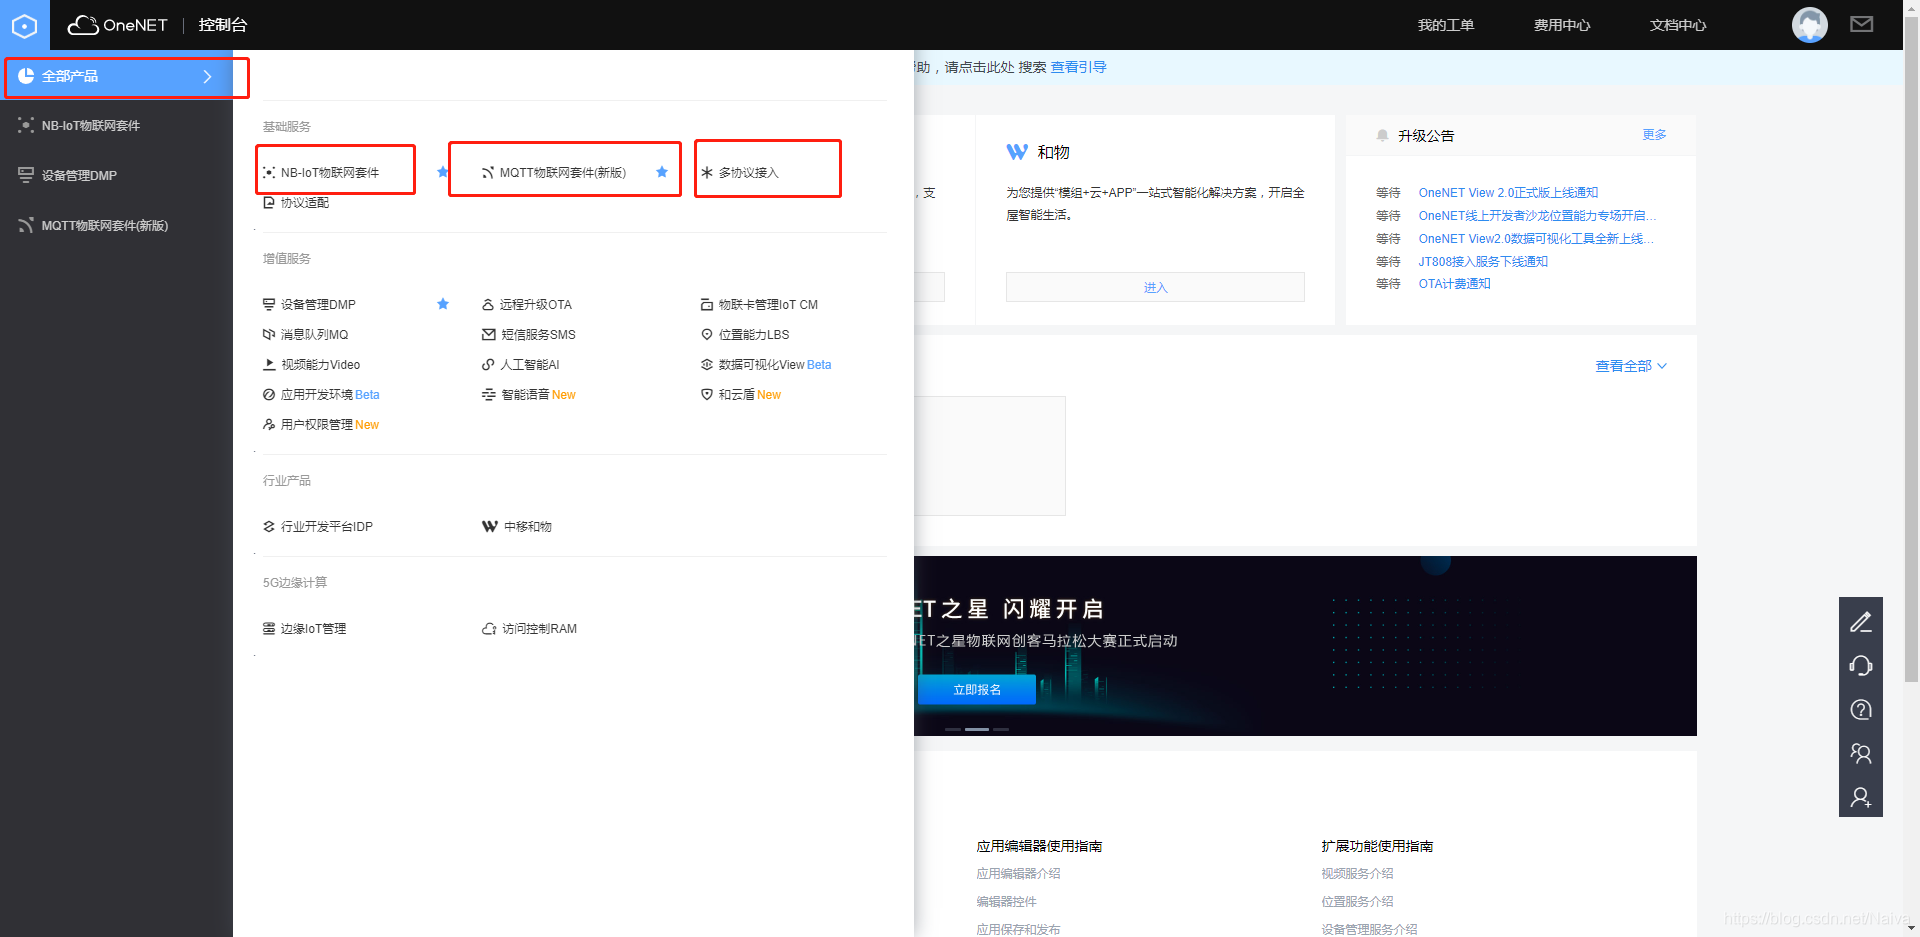This screenshot has width=1920, height=937.
Task: Toggle the favorite star beside MQTT物联网套件(新版)
Action: click(x=661, y=171)
